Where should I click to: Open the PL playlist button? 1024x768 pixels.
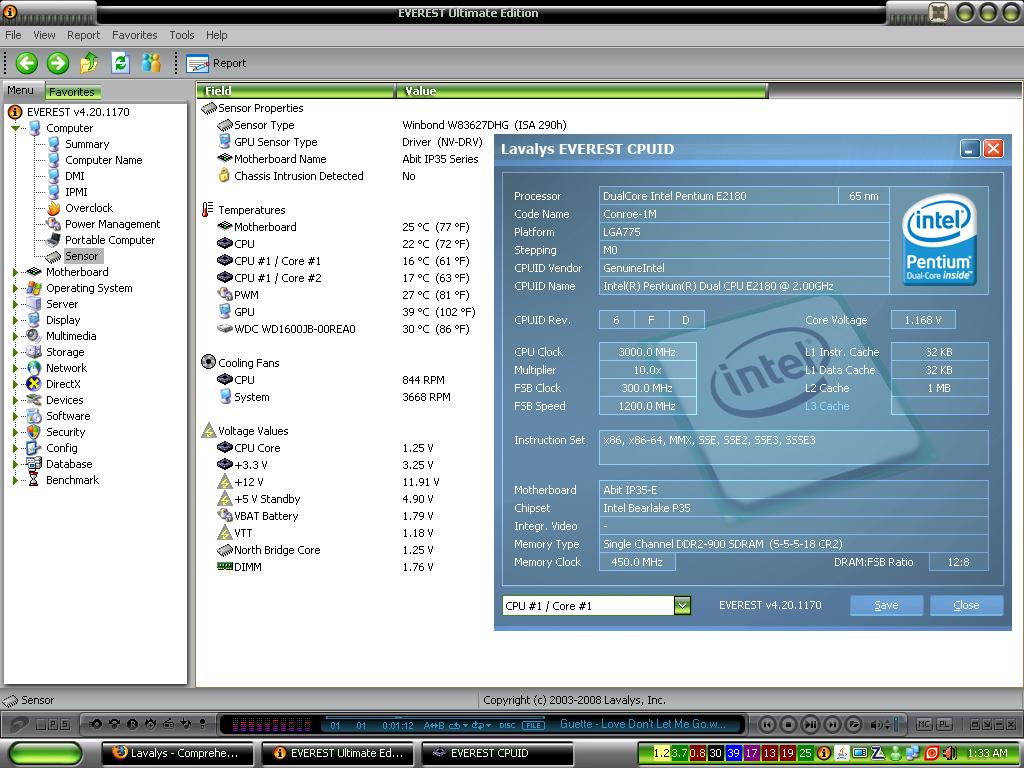tap(944, 724)
